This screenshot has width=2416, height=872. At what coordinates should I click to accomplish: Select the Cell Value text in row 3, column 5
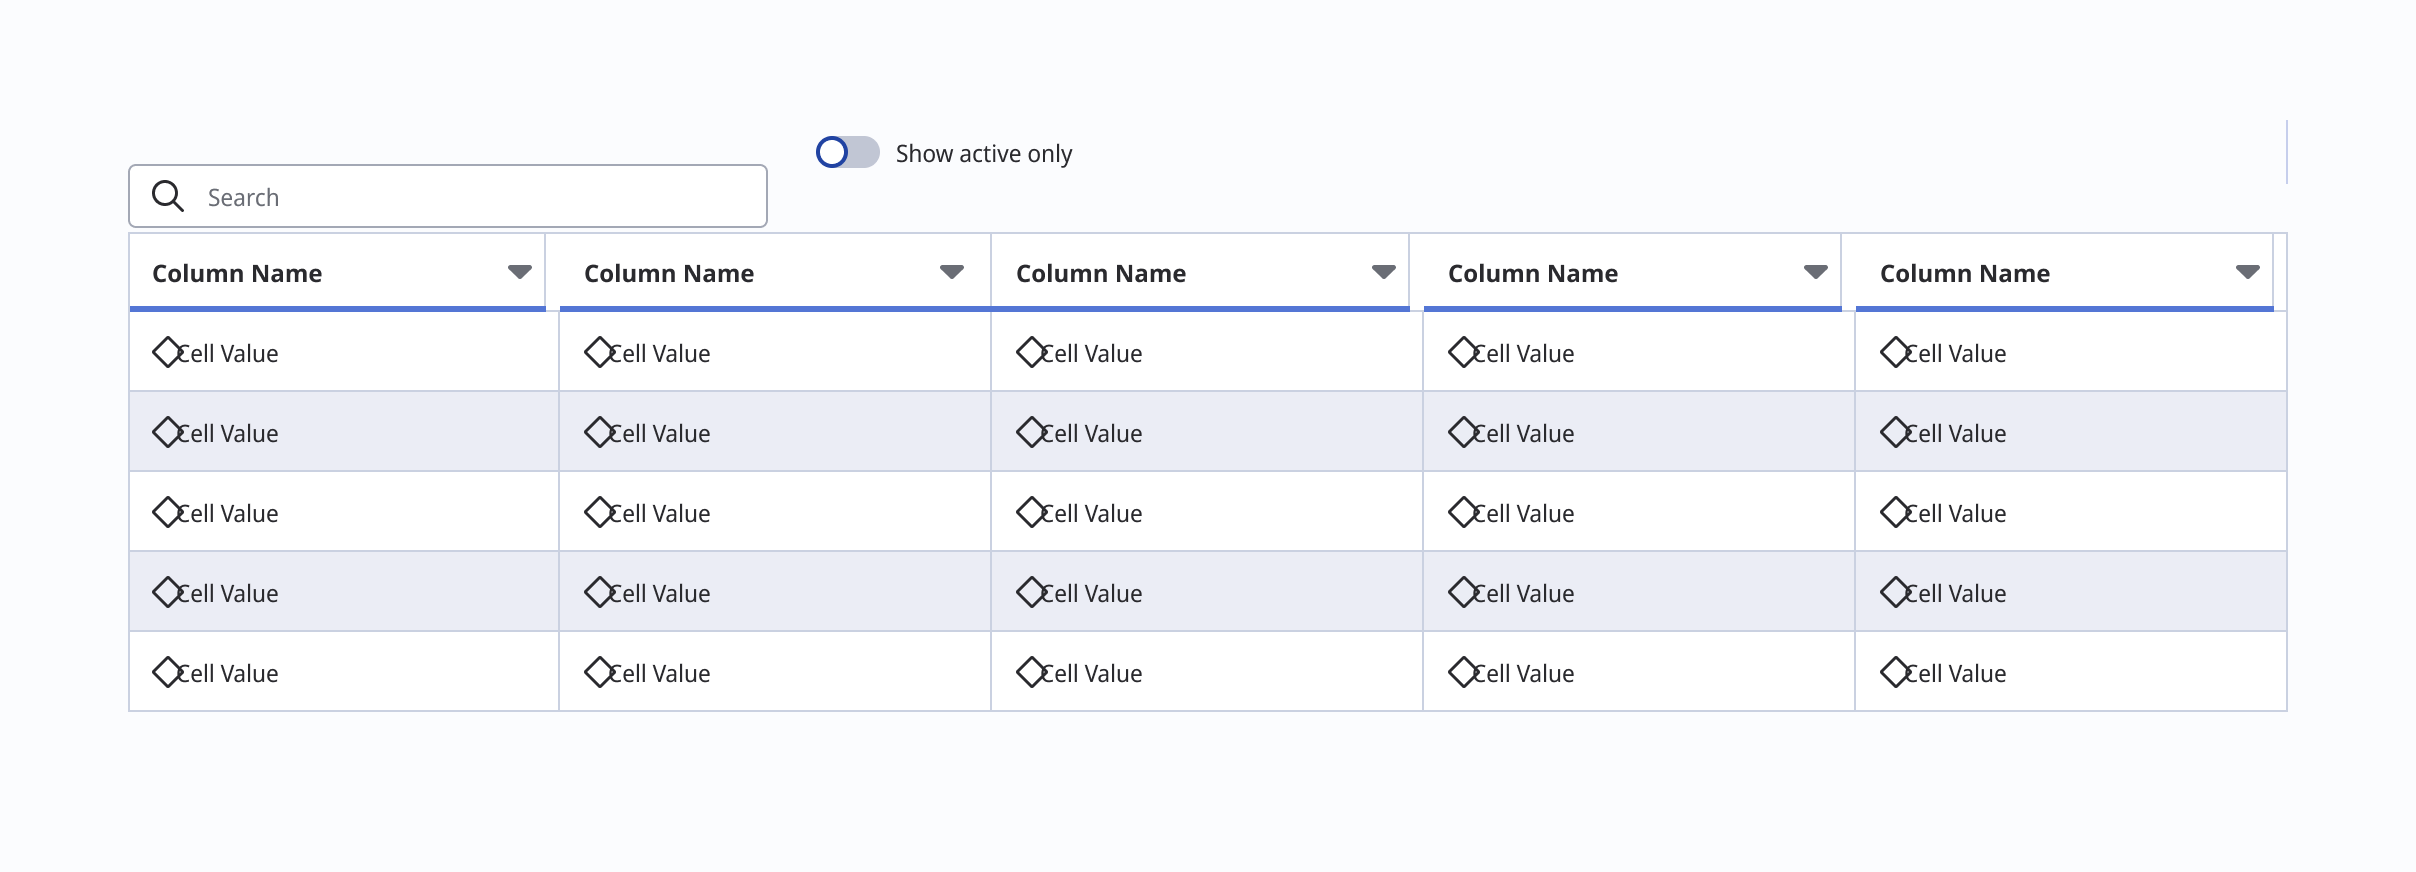click(x=1956, y=513)
